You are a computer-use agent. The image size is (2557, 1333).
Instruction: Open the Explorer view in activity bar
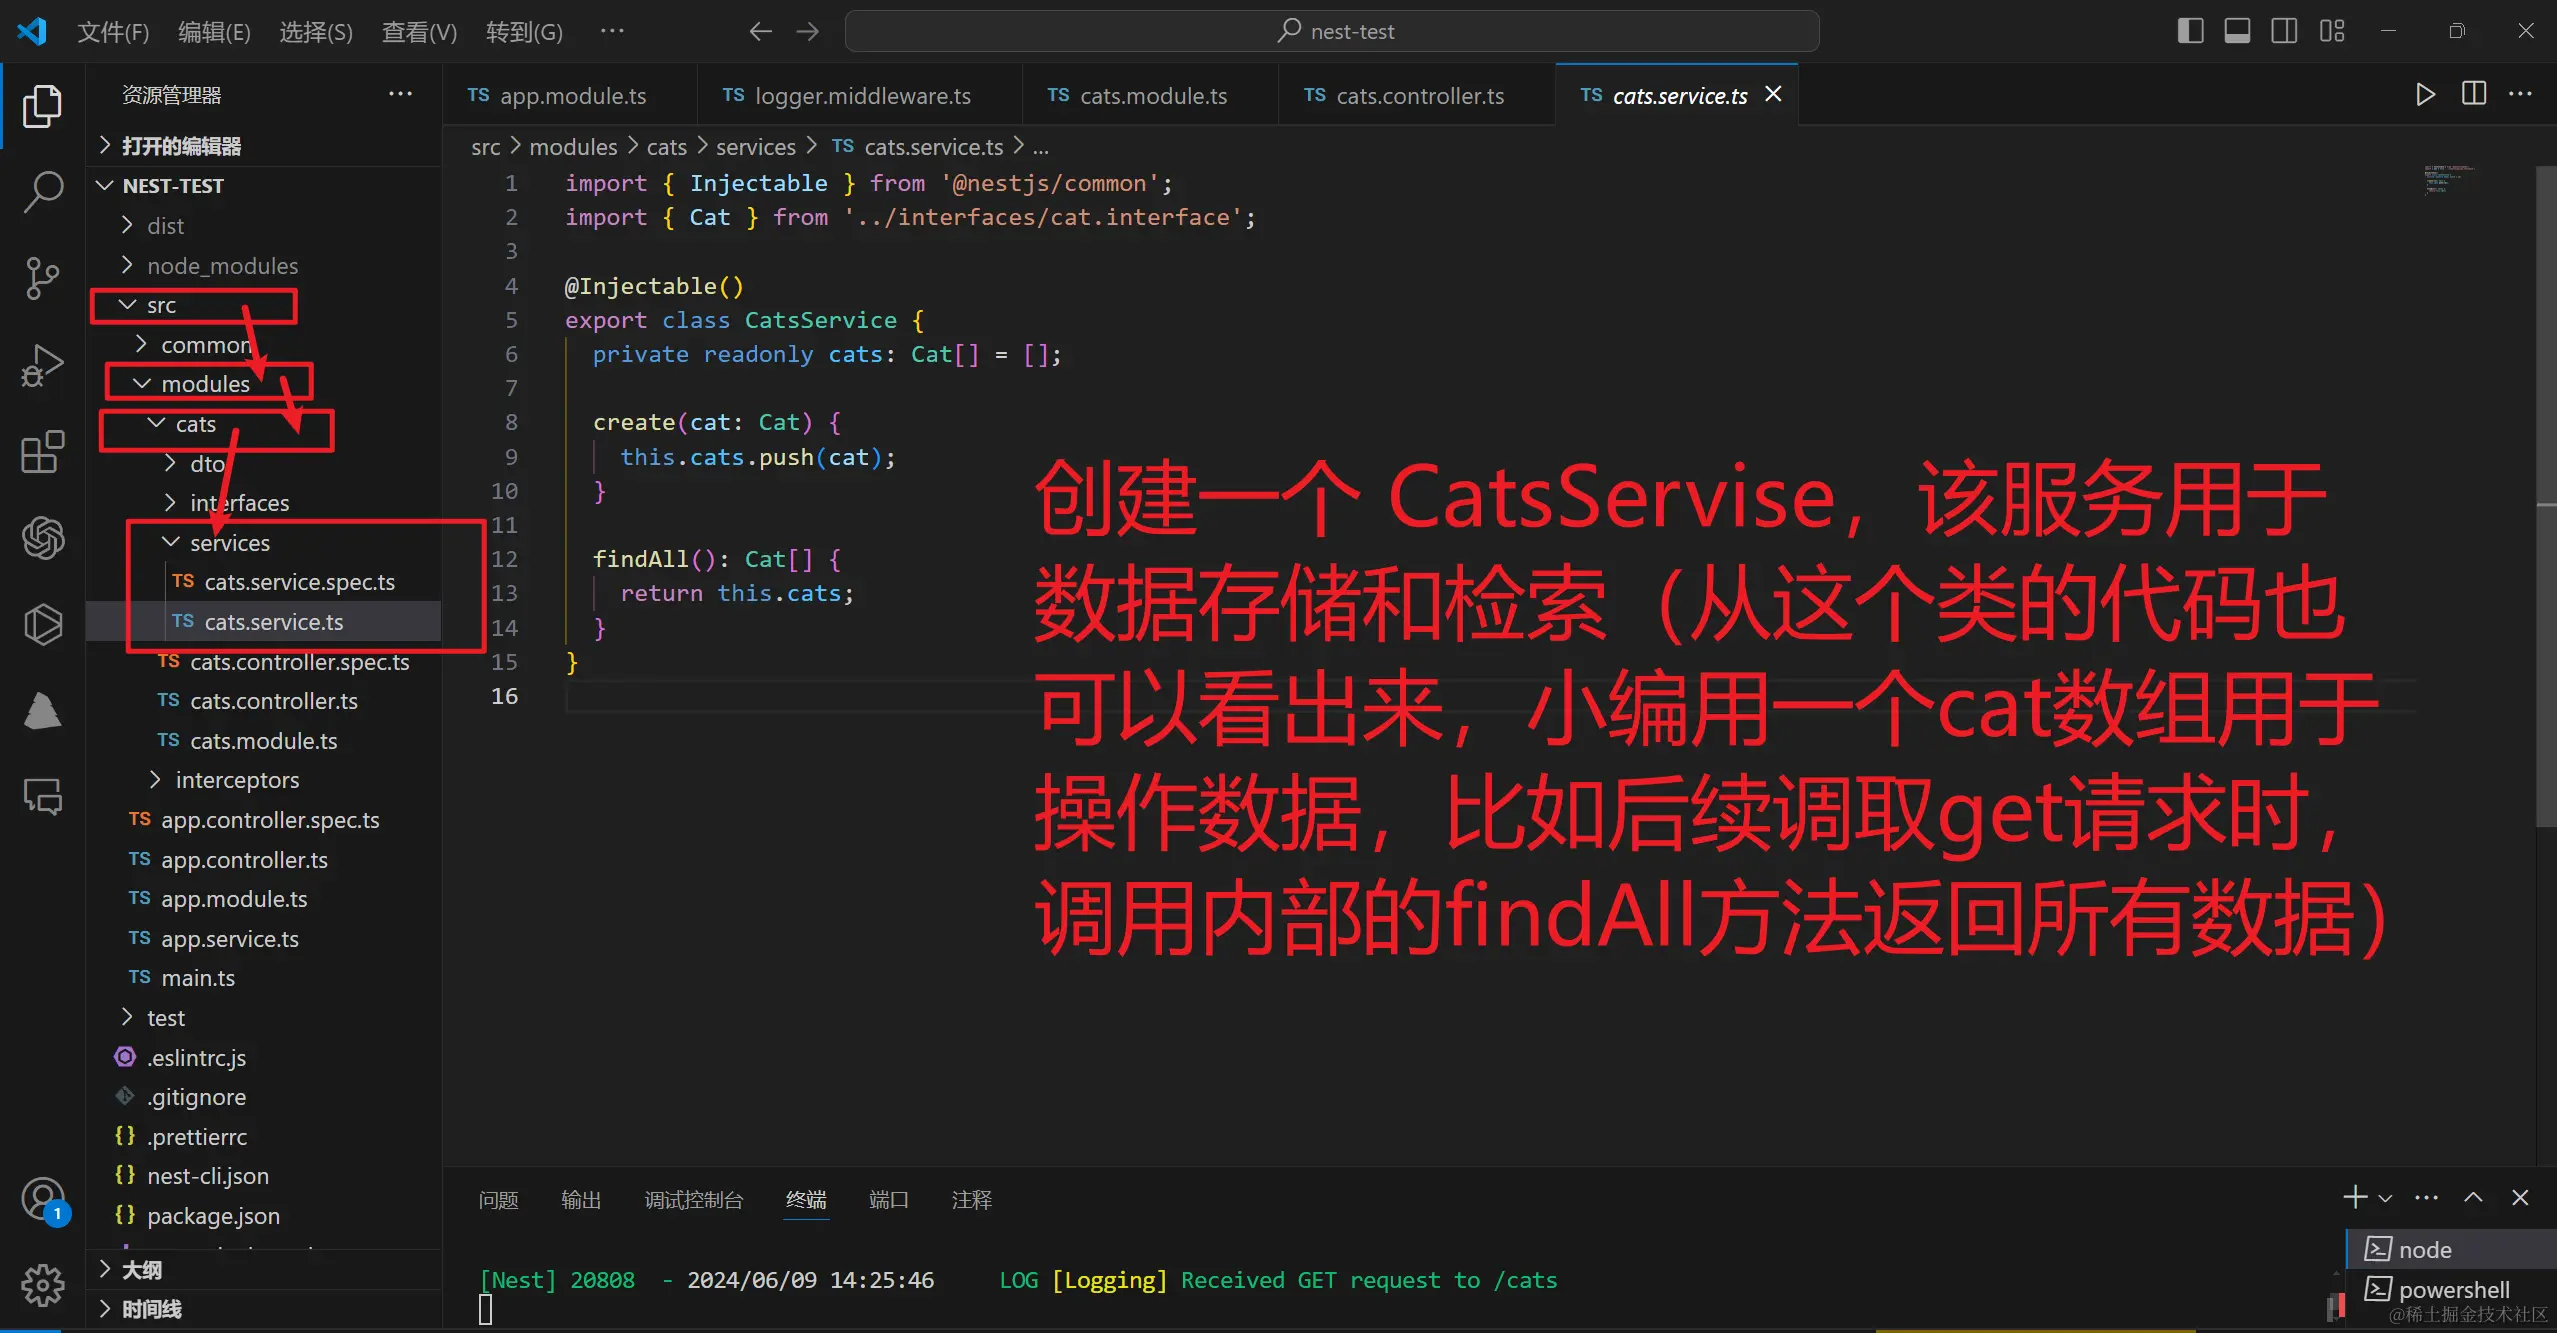pos(42,106)
